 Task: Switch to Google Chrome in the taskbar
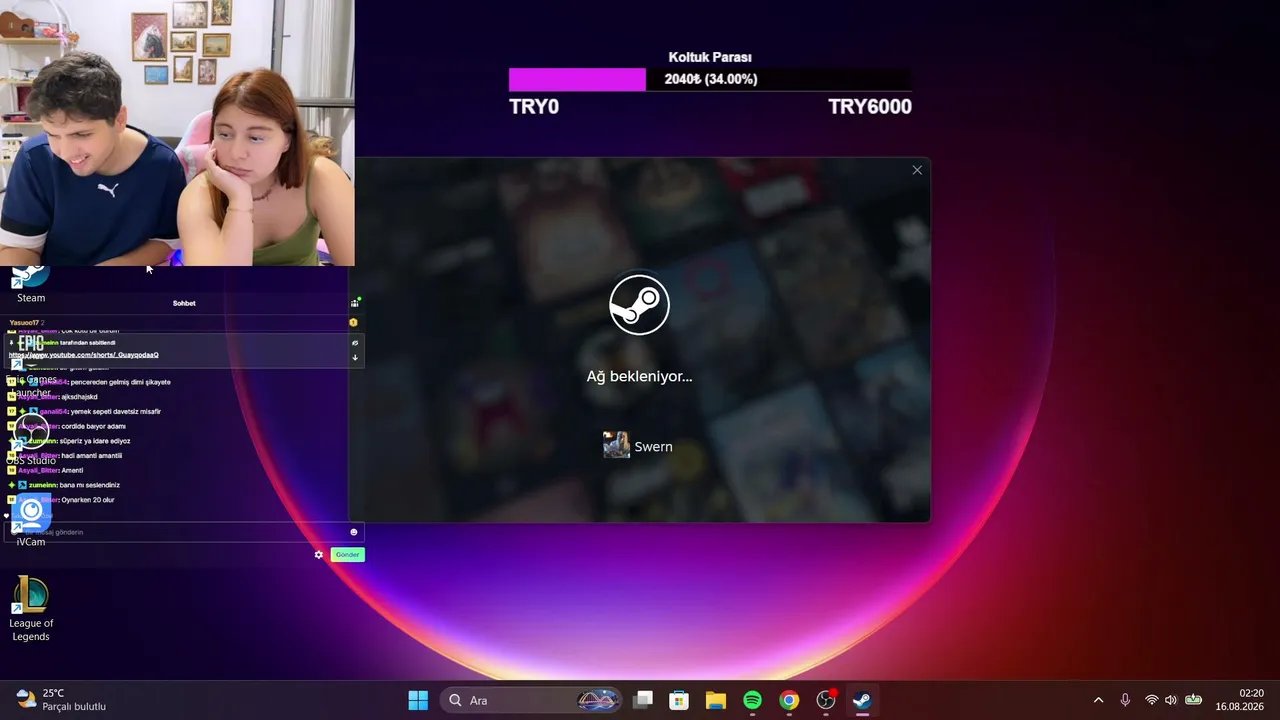pos(789,700)
